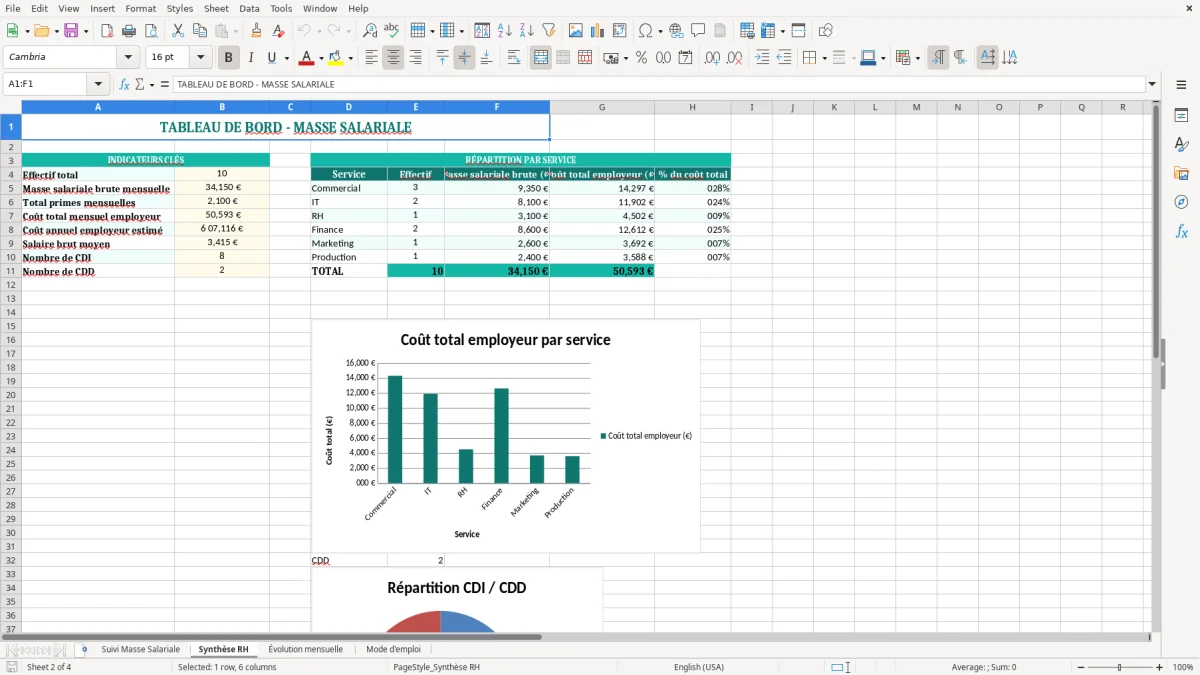
Task: Switch to Suivi Masse Salariale sheet tab
Action: point(141,649)
